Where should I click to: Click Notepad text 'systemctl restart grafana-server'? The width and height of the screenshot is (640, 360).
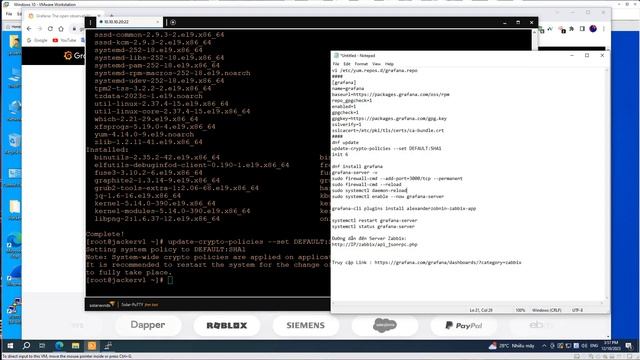[x=374, y=220]
